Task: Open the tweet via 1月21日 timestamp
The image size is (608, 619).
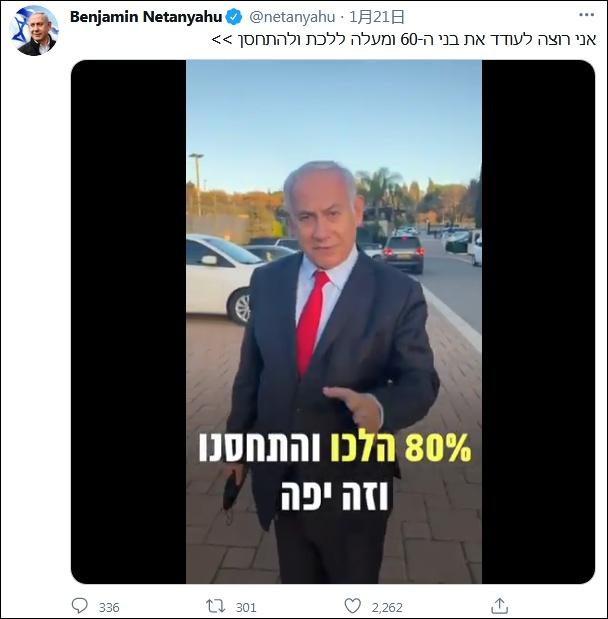Action: coord(377,17)
